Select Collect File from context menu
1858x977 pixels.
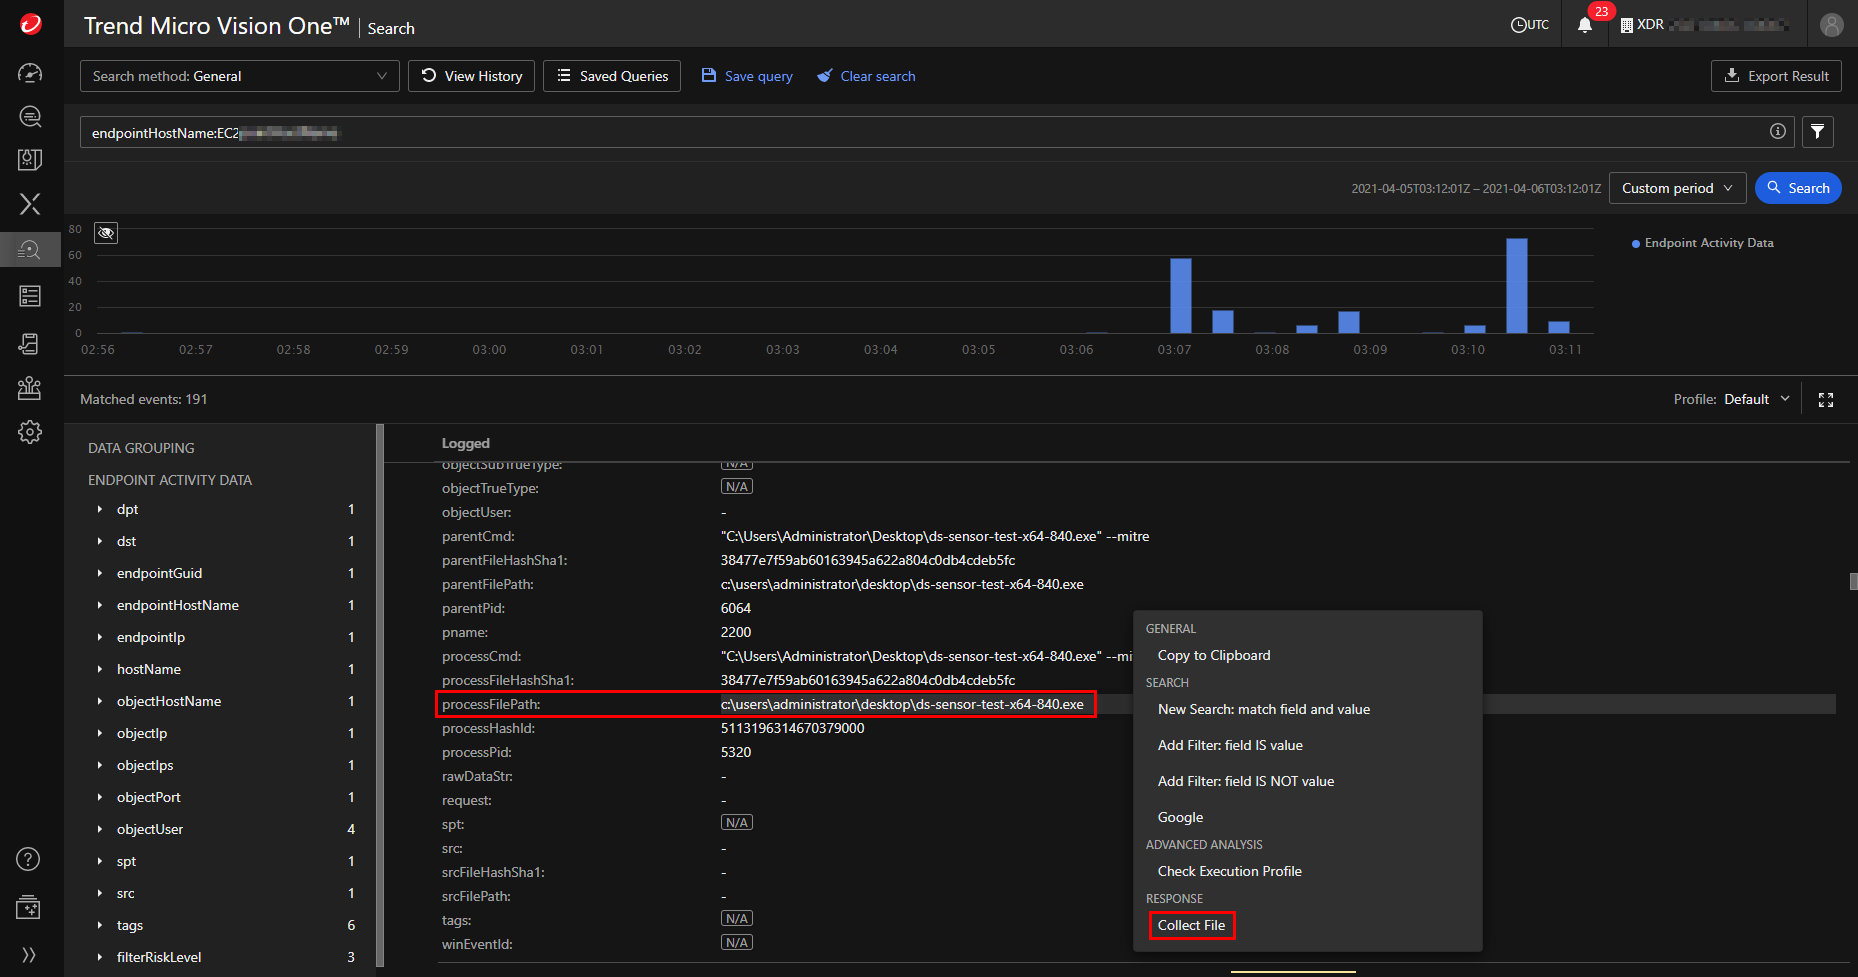(1191, 925)
